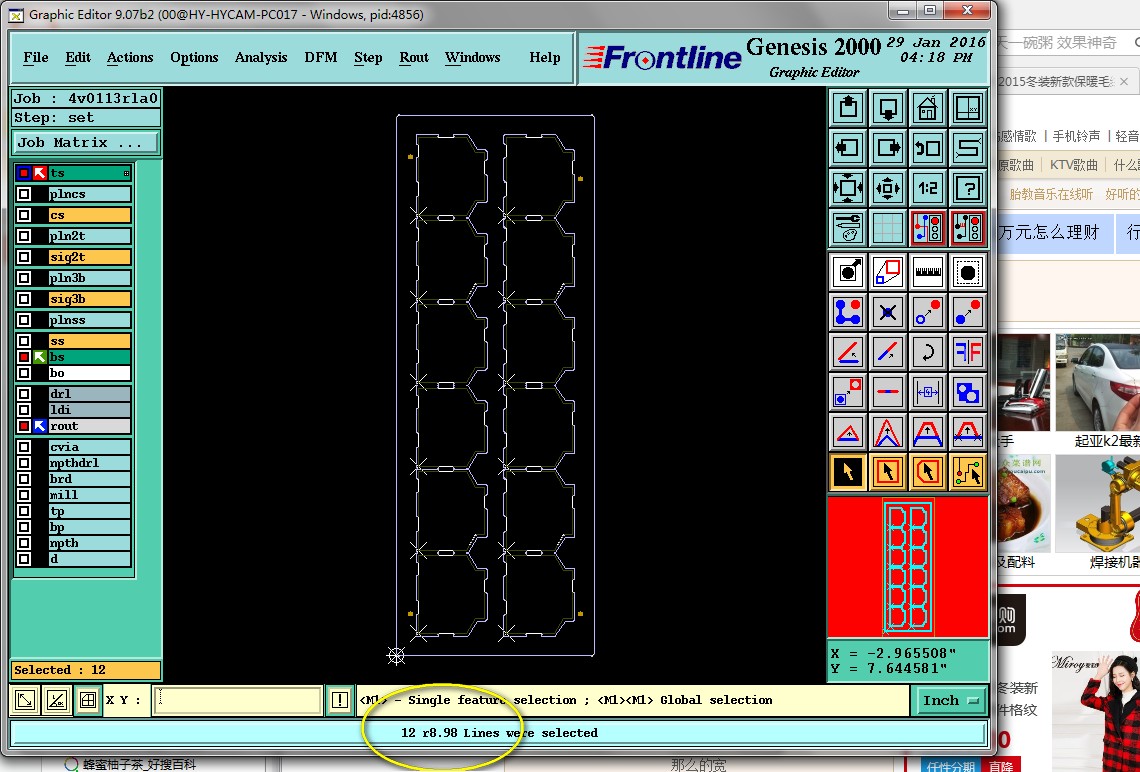
Task: Click the X Y coordinate input field
Action: point(237,700)
